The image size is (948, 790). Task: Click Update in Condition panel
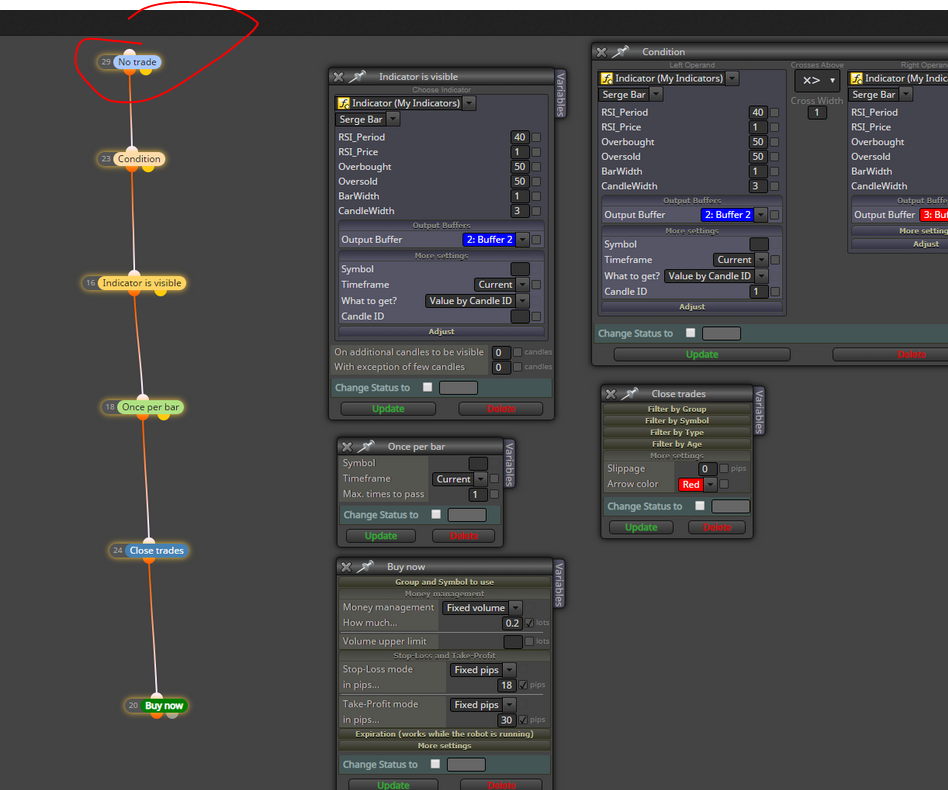click(x=702, y=354)
